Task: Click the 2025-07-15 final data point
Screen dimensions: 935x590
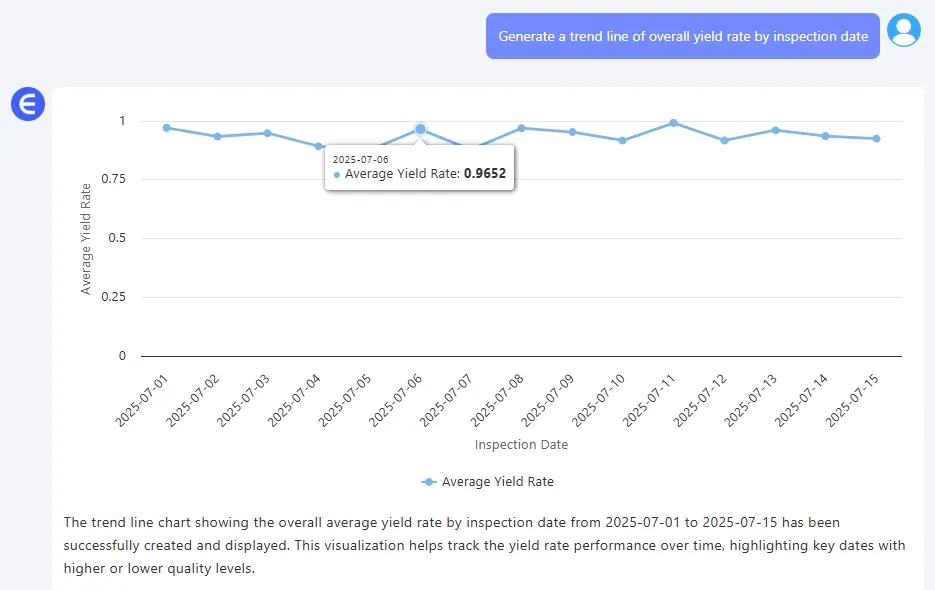Action: (876, 139)
